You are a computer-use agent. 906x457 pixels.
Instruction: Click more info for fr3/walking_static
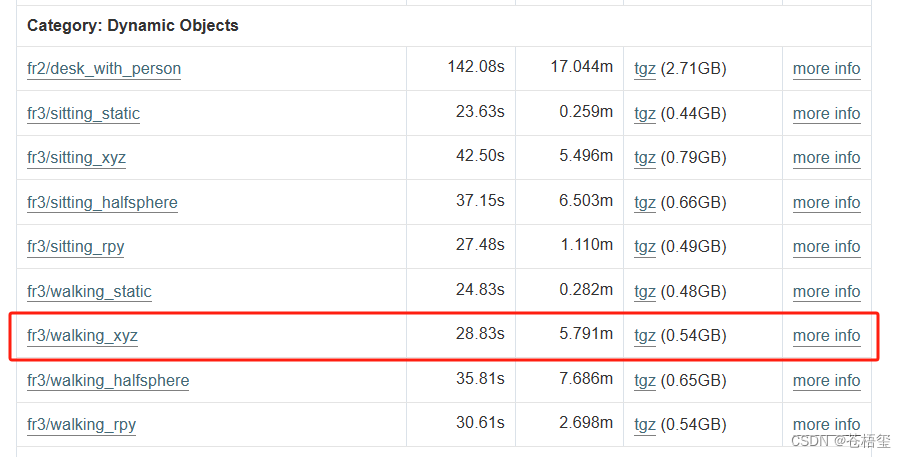[826, 291]
